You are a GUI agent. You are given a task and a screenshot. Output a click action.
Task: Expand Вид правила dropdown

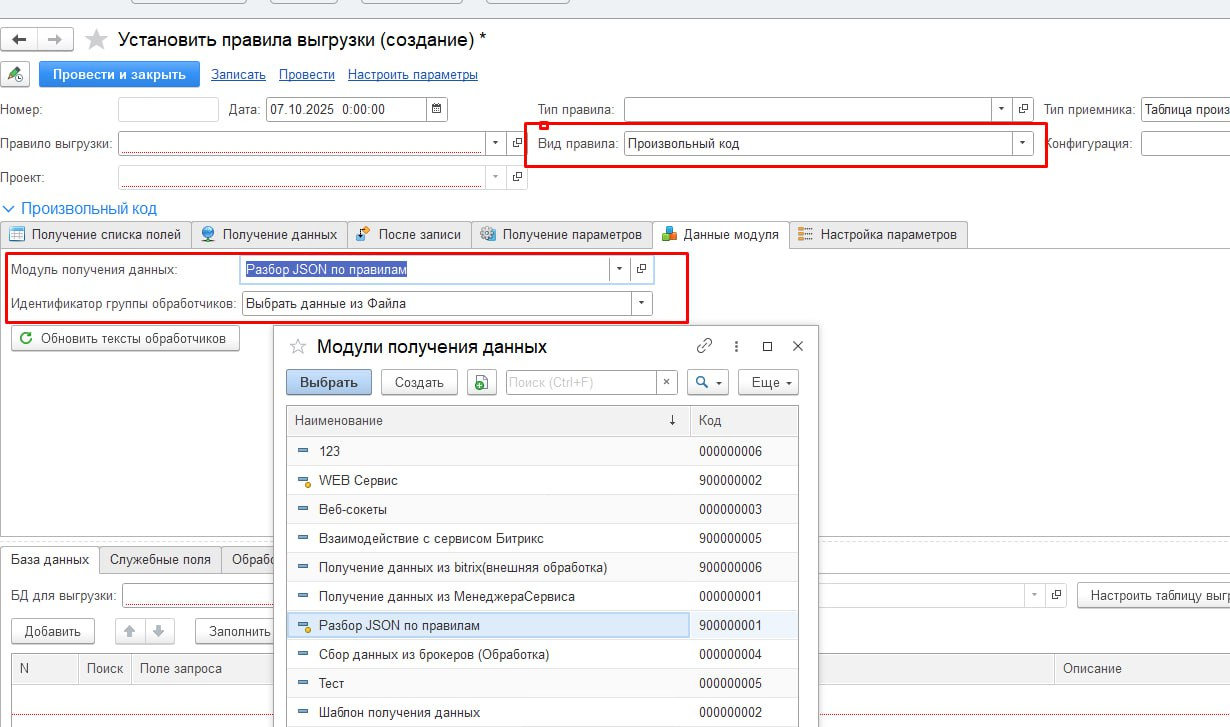[1021, 144]
